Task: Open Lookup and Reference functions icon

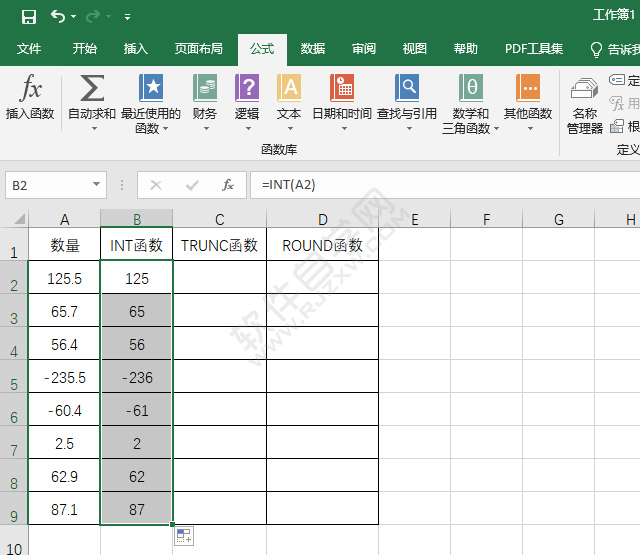Action: click(407, 90)
